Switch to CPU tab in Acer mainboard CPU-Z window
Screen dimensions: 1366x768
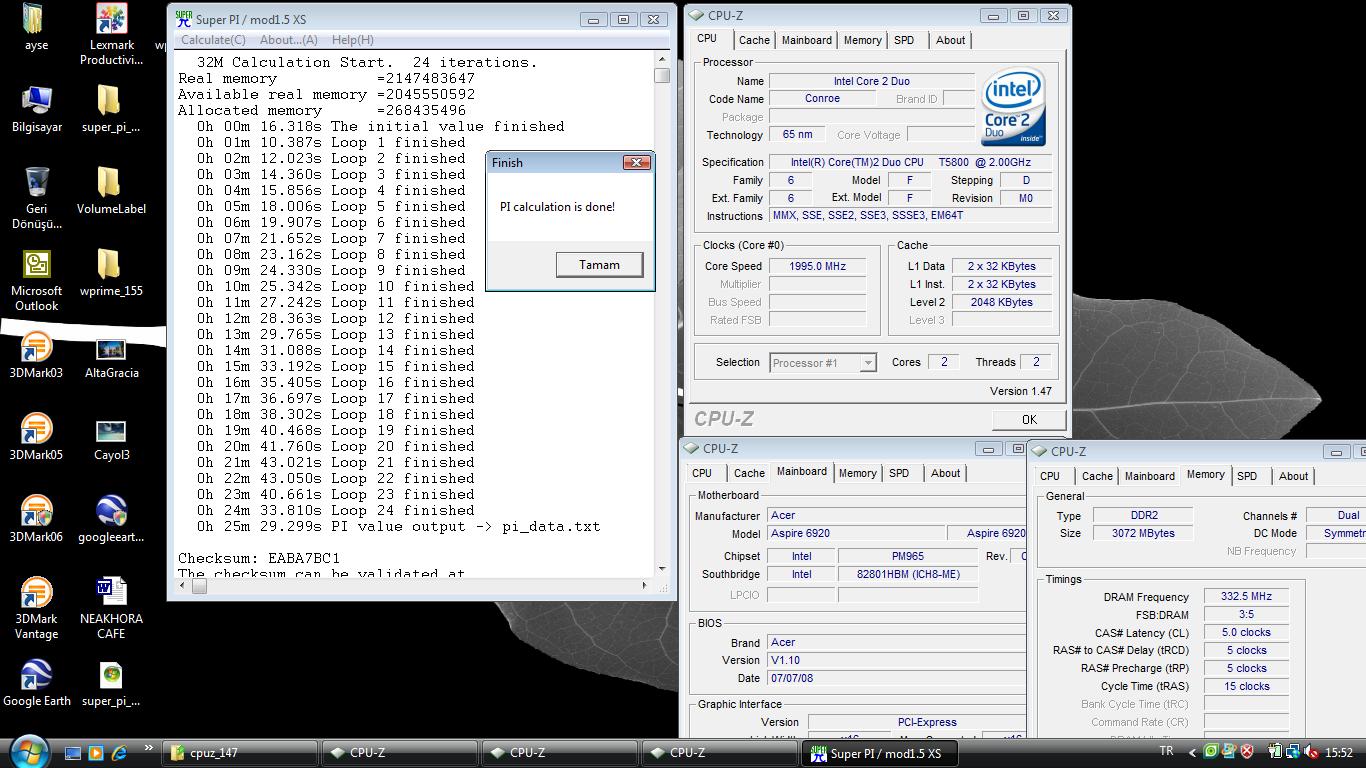(x=702, y=474)
